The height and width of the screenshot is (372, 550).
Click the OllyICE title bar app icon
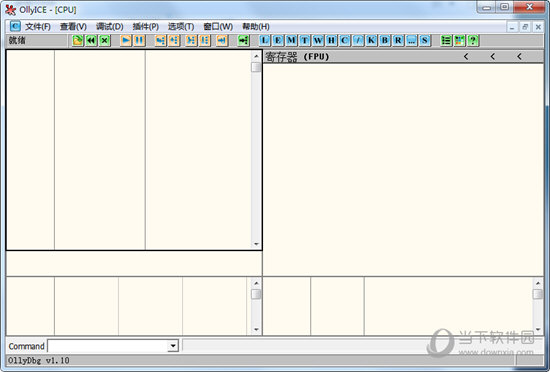click(11, 10)
